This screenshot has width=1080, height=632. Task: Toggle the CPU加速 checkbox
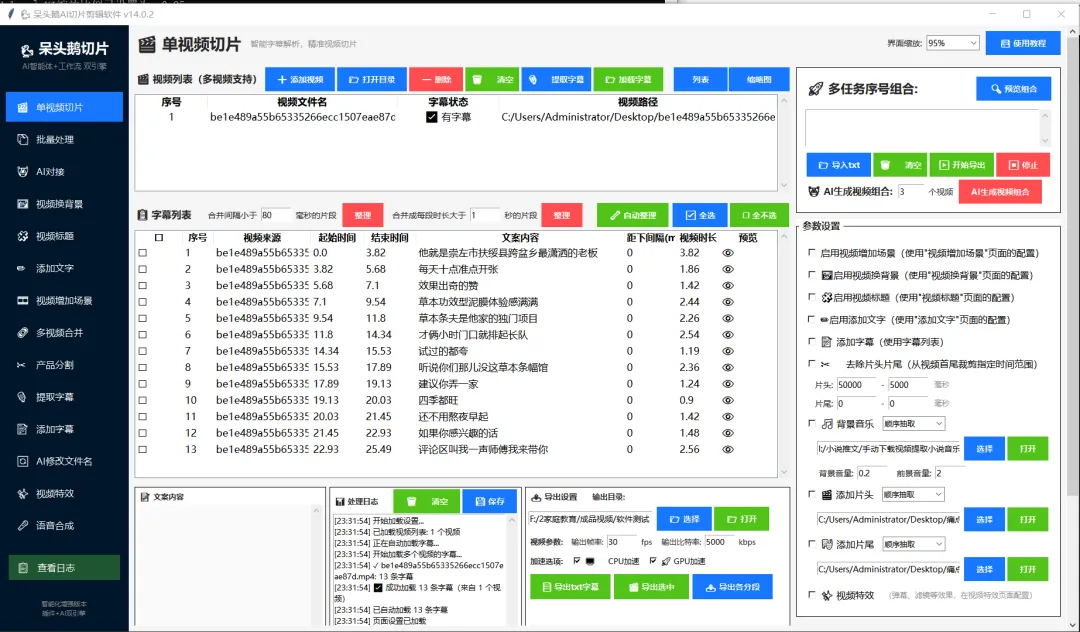coord(577,561)
